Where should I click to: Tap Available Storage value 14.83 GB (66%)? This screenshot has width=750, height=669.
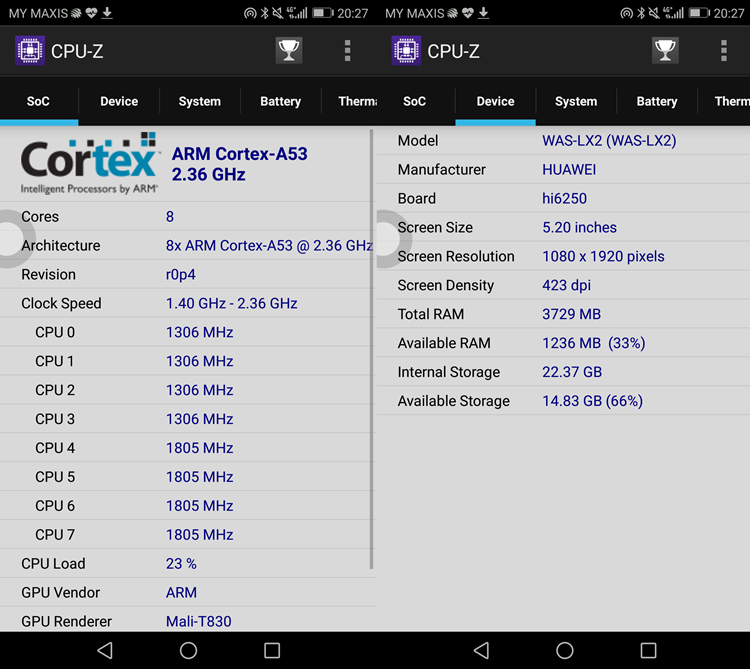tap(592, 401)
